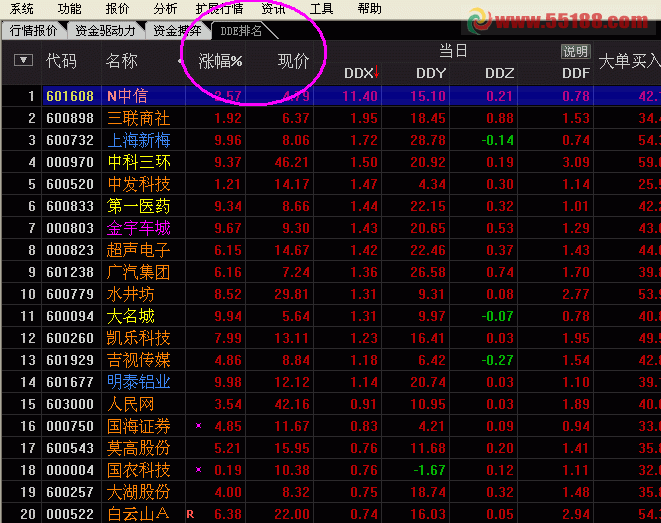The height and width of the screenshot is (523, 661).
Task: Select stock 超声电子
Action: (x=139, y=250)
